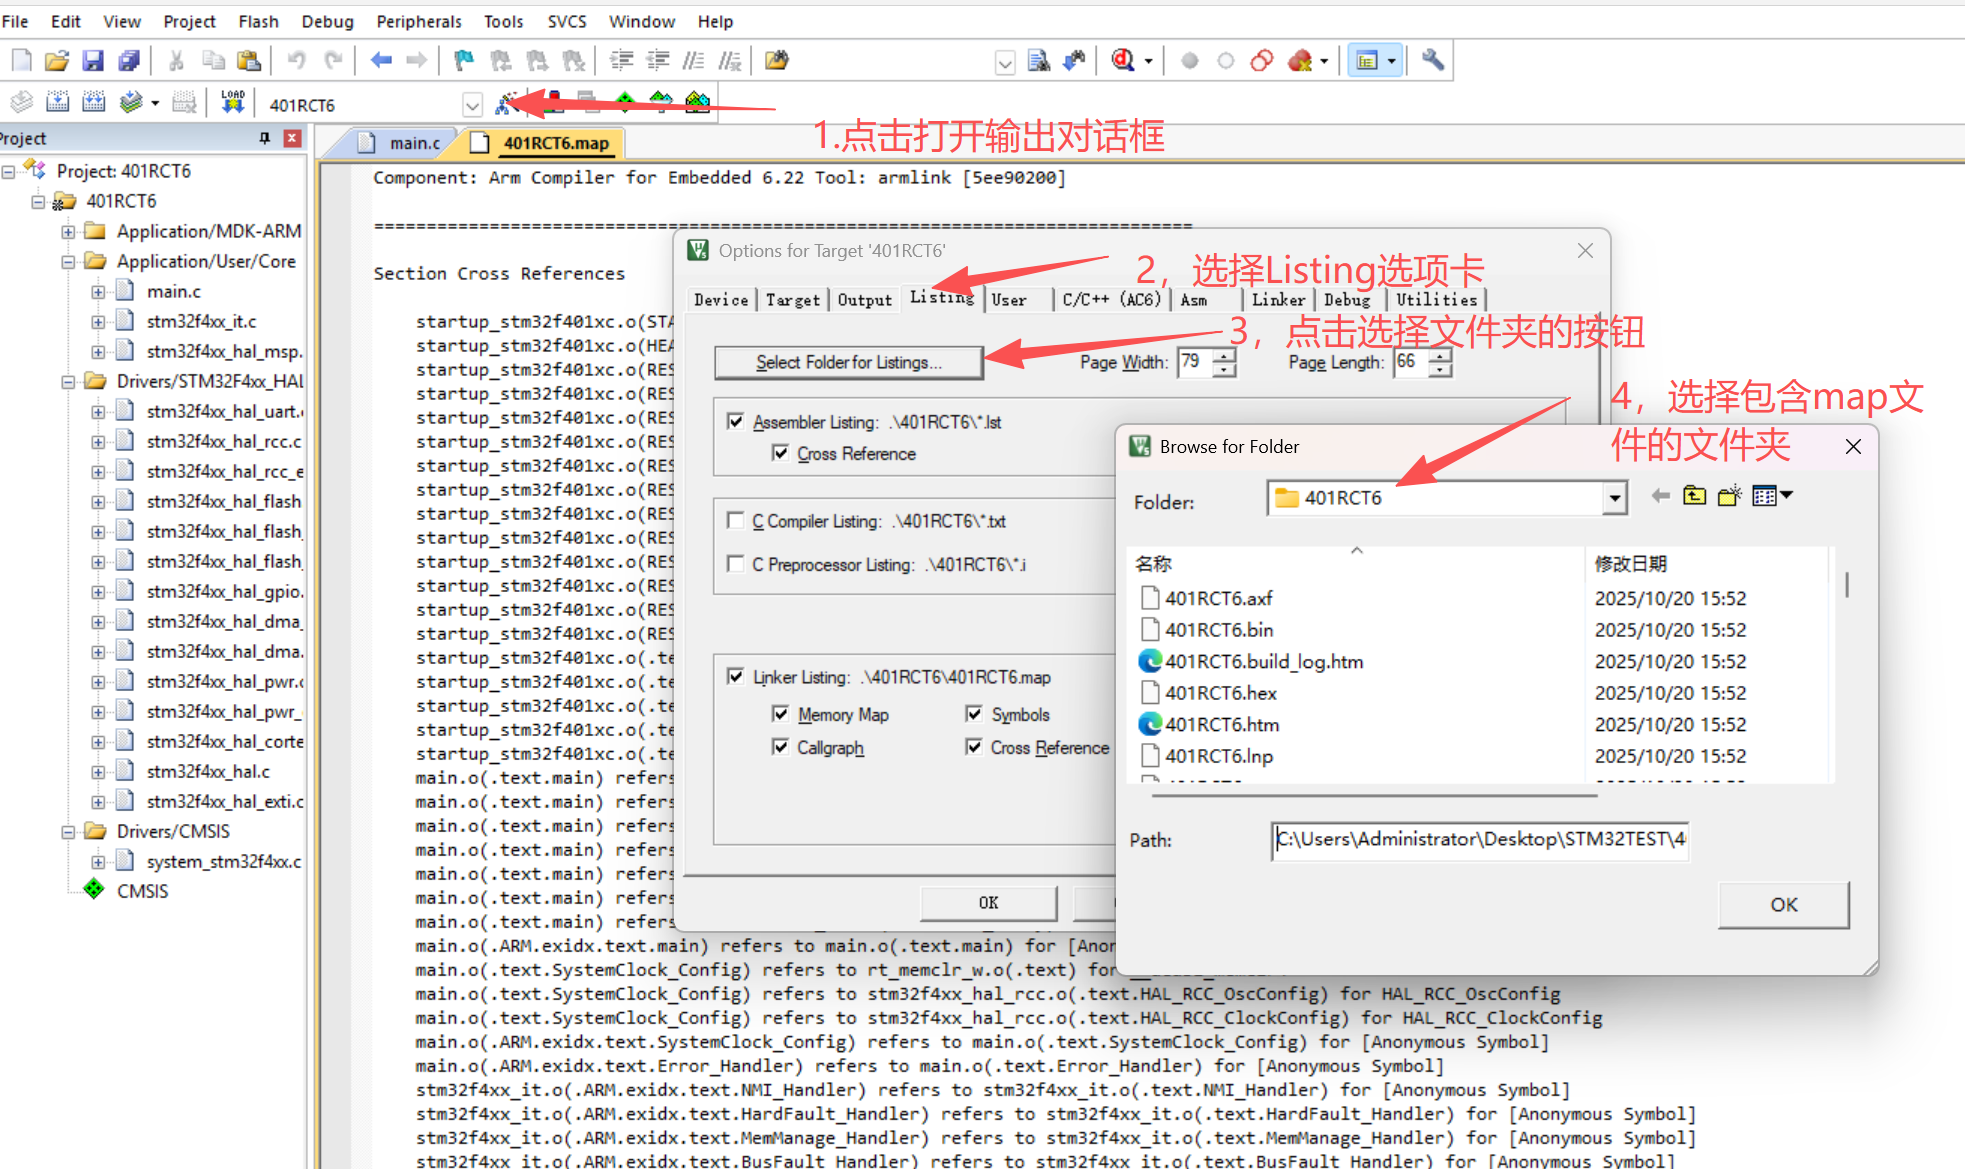Click the Navigate Backward blue arrow
The height and width of the screenshot is (1169, 1965).
click(x=380, y=61)
